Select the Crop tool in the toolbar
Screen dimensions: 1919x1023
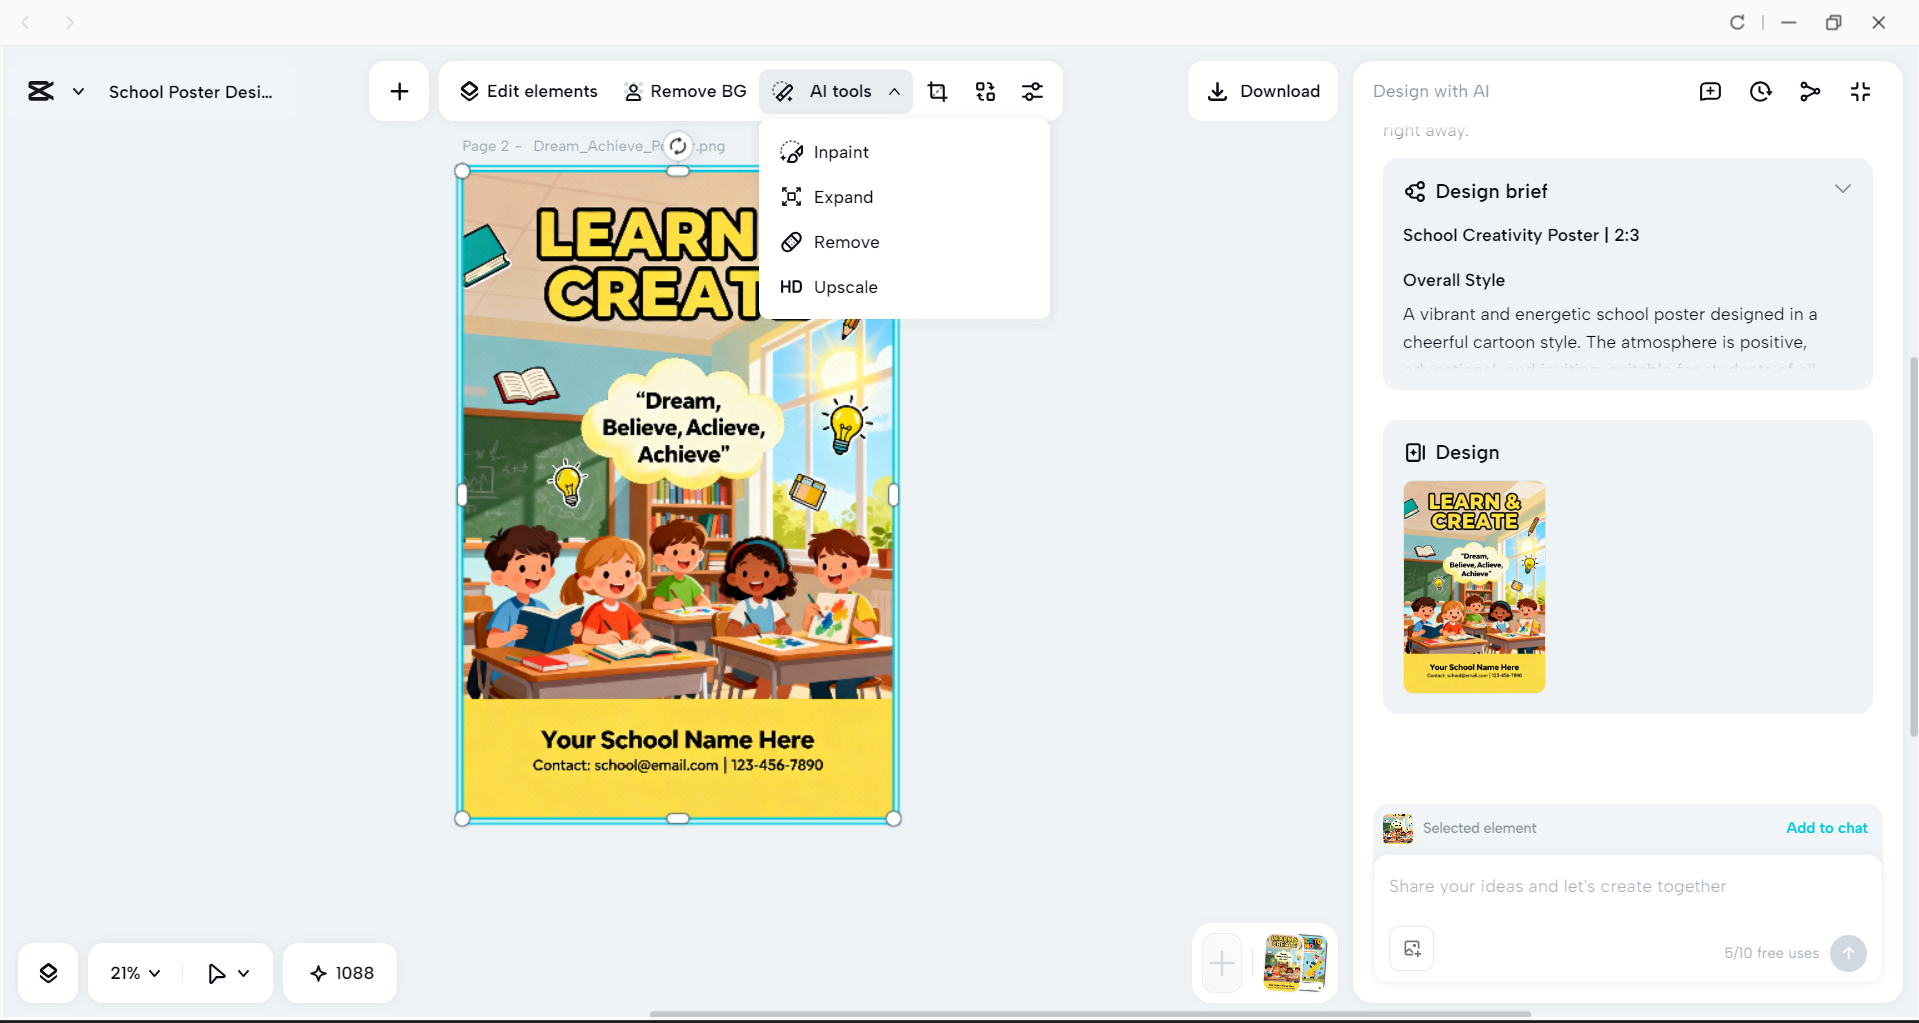point(937,91)
